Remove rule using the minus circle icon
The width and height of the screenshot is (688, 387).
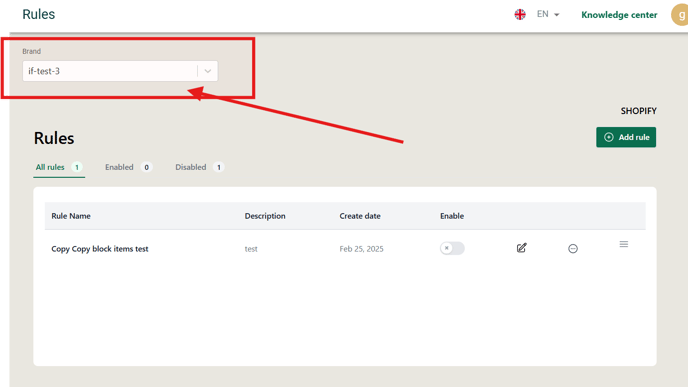pyautogui.click(x=573, y=249)
